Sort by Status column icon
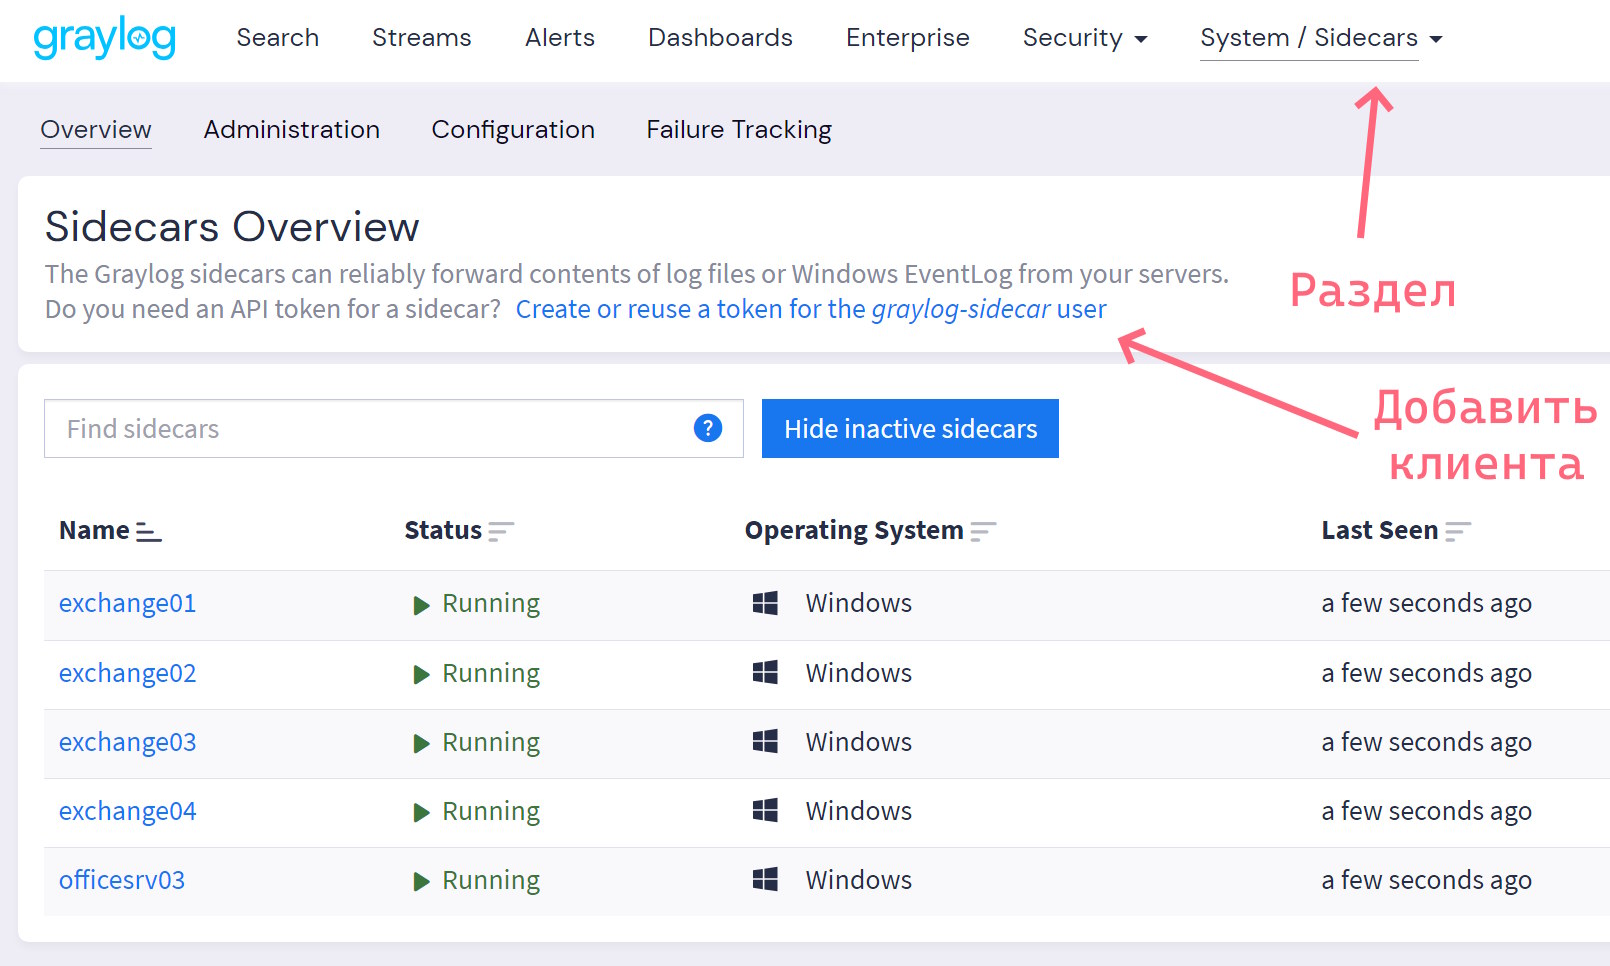 [x=500, y=531]
